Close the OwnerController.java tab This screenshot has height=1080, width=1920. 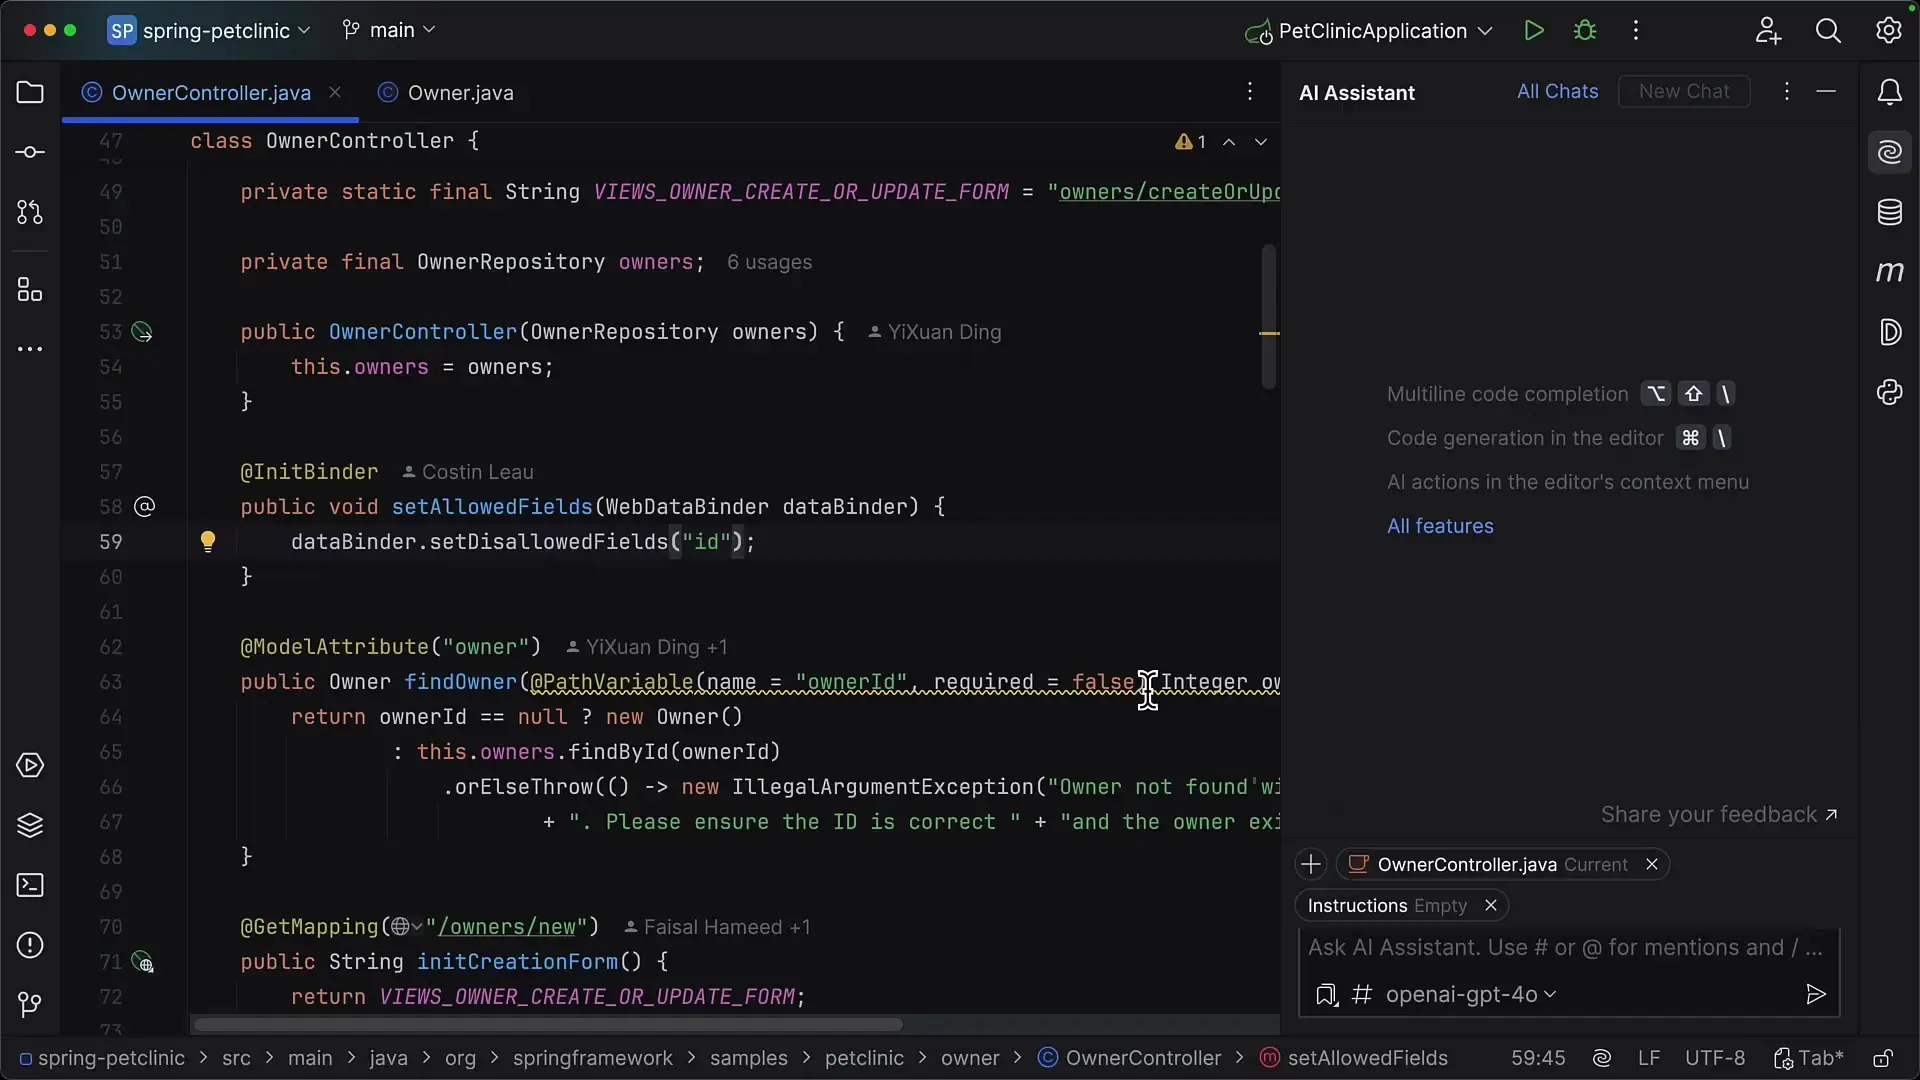click(x=335, y=92)
